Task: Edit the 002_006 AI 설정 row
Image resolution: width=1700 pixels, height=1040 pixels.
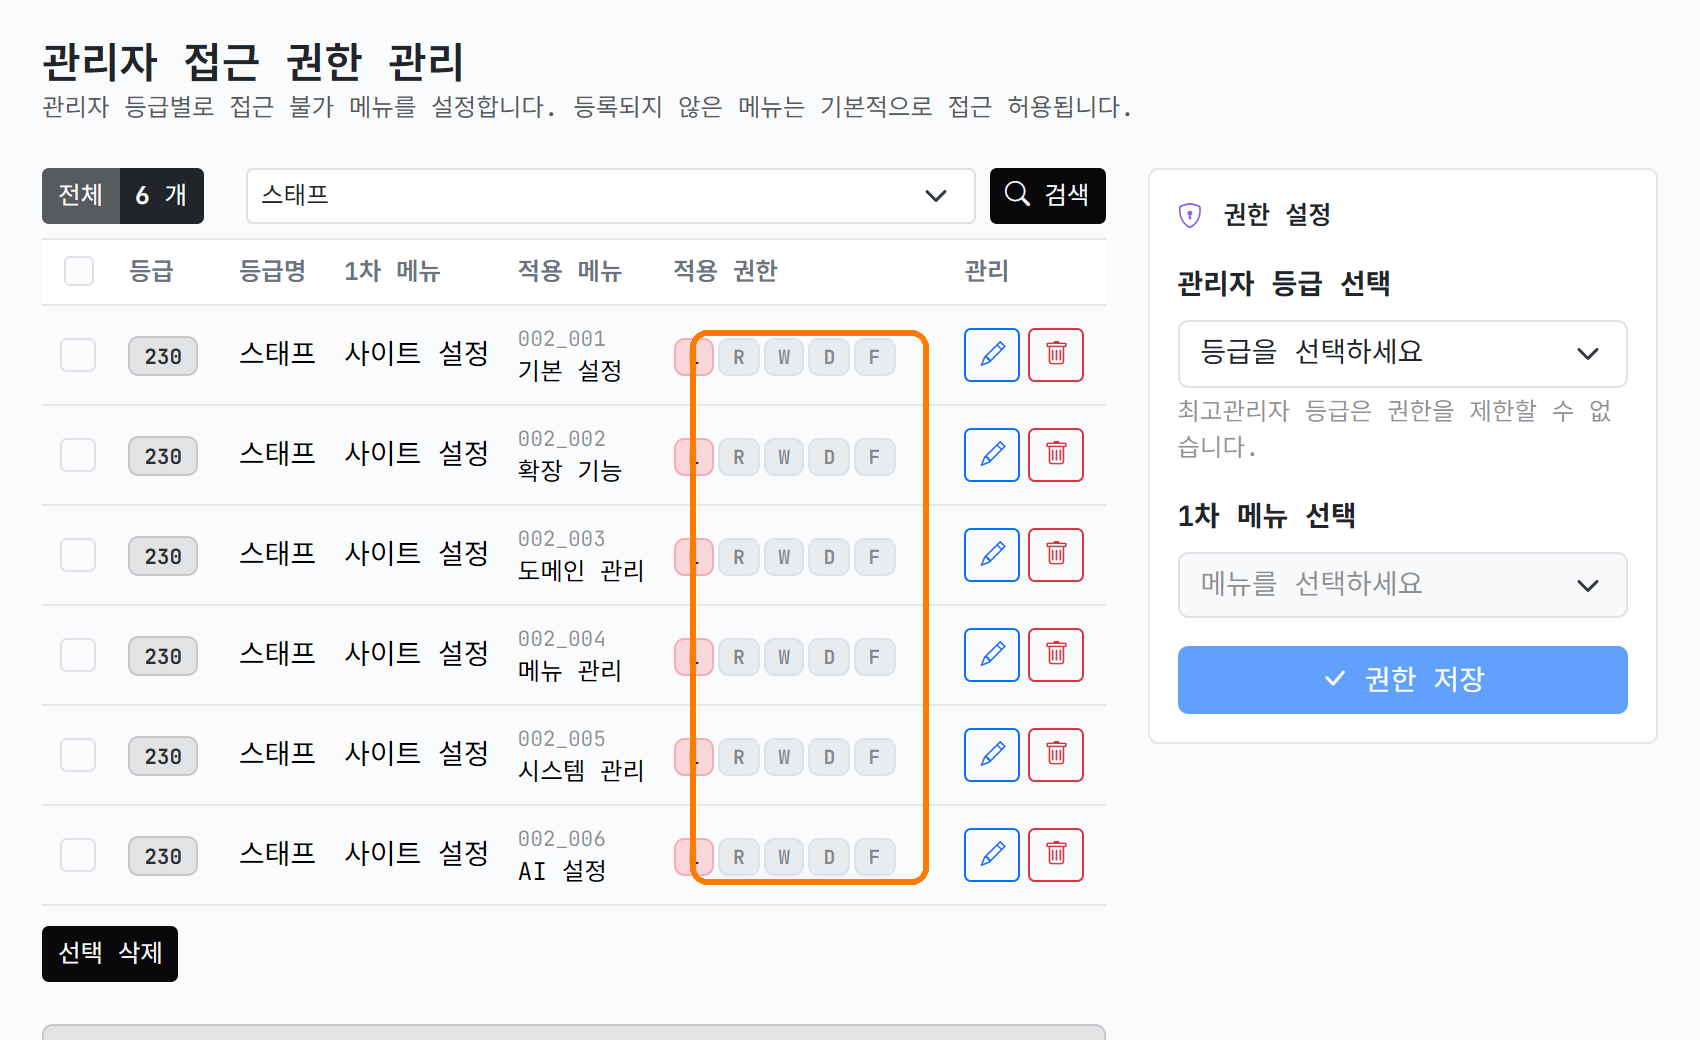Action: pos(992,855)
